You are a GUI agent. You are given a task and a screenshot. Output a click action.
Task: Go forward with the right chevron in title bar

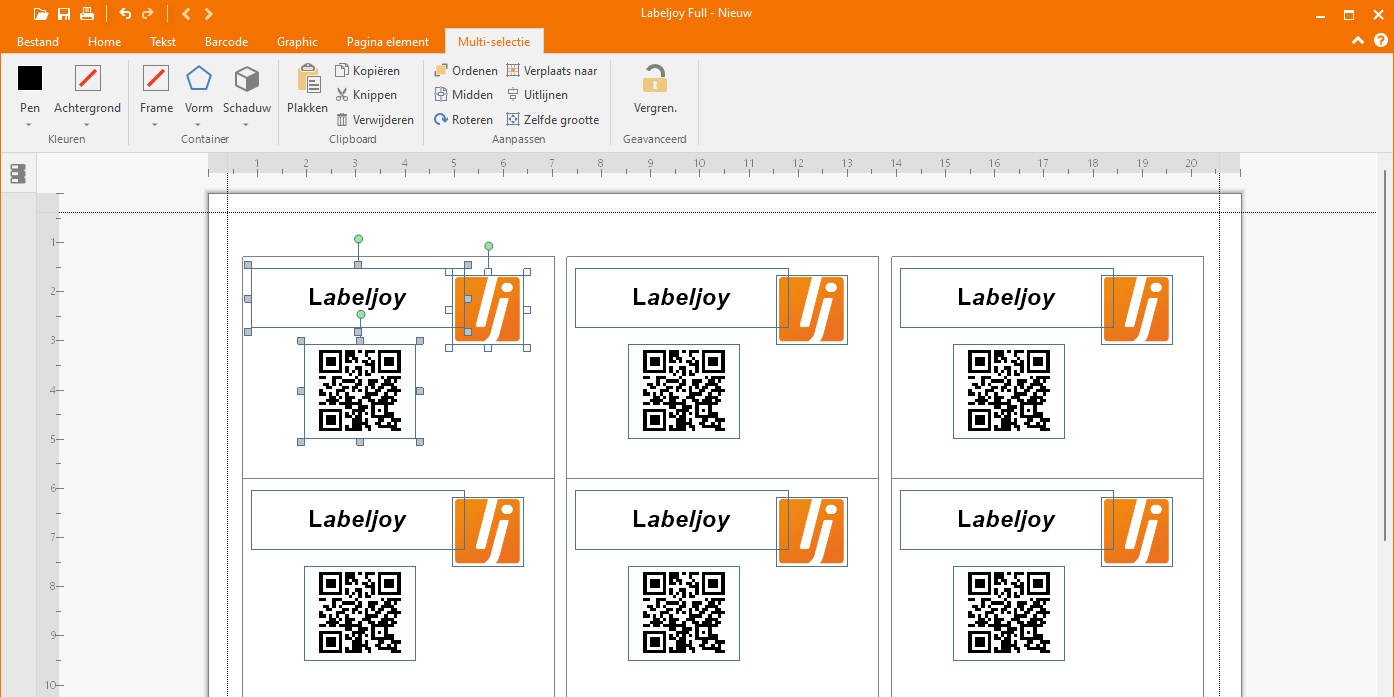click(208, 14)
